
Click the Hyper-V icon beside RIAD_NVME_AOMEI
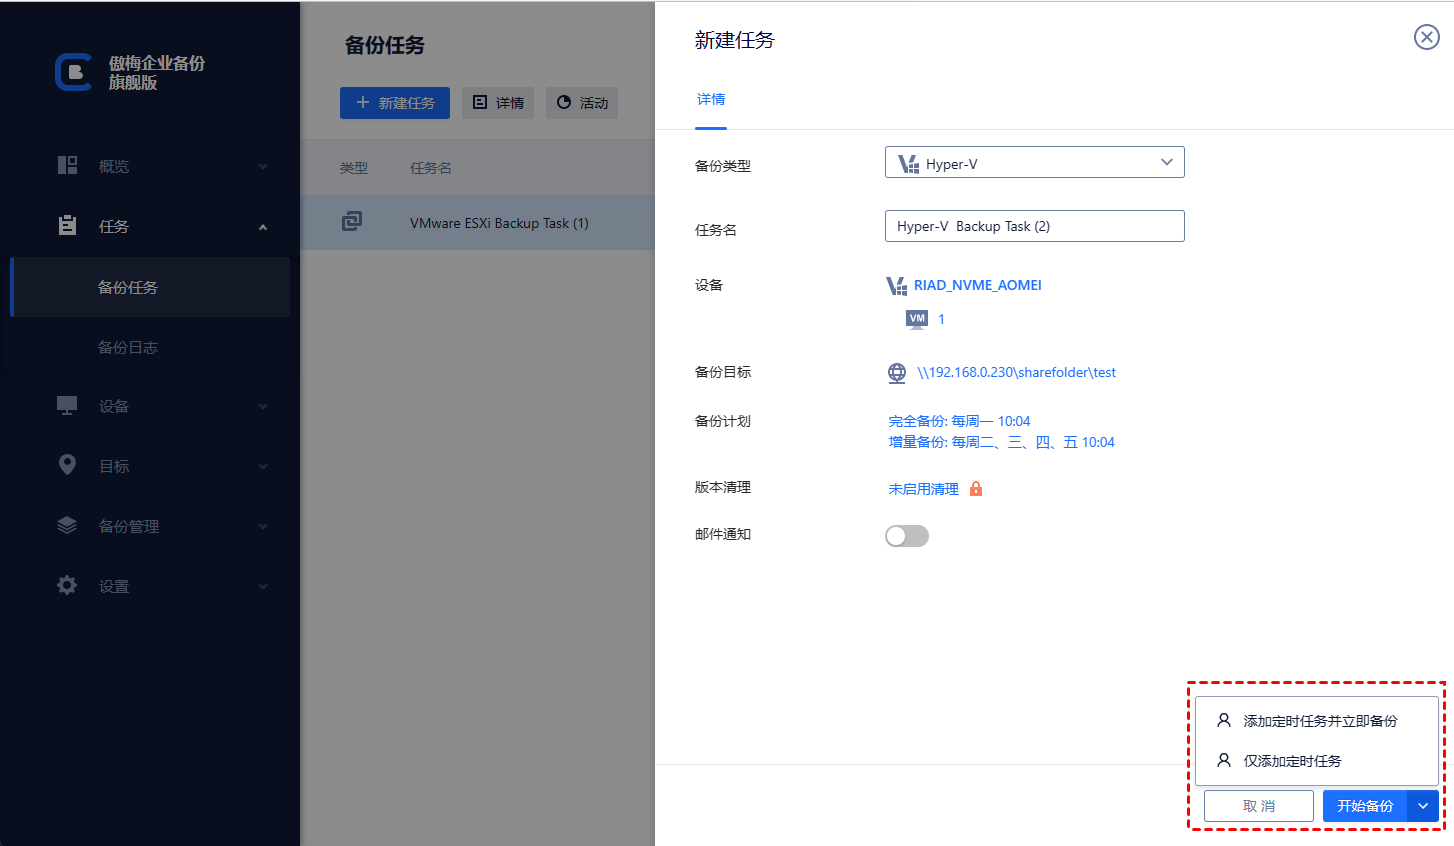[896, 286]
